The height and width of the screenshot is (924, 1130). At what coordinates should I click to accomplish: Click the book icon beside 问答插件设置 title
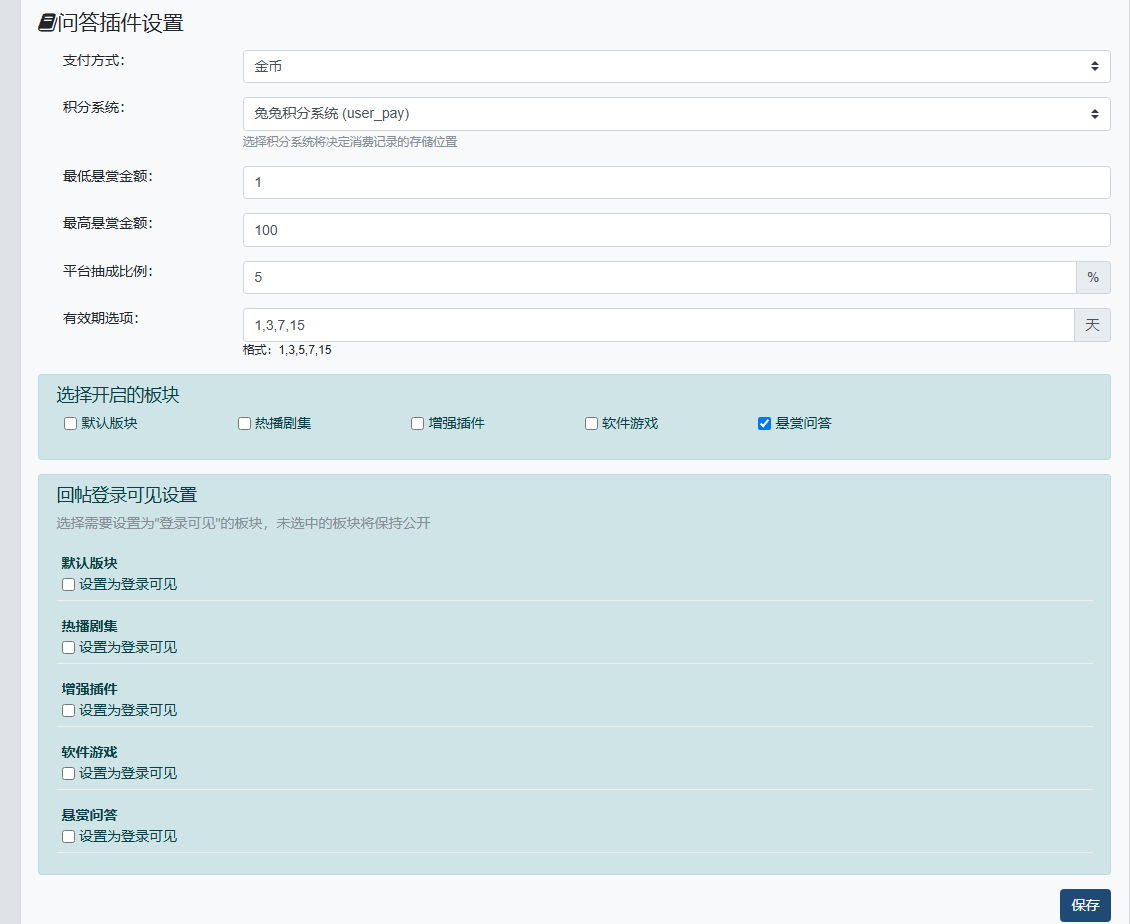tap(46, 23)
